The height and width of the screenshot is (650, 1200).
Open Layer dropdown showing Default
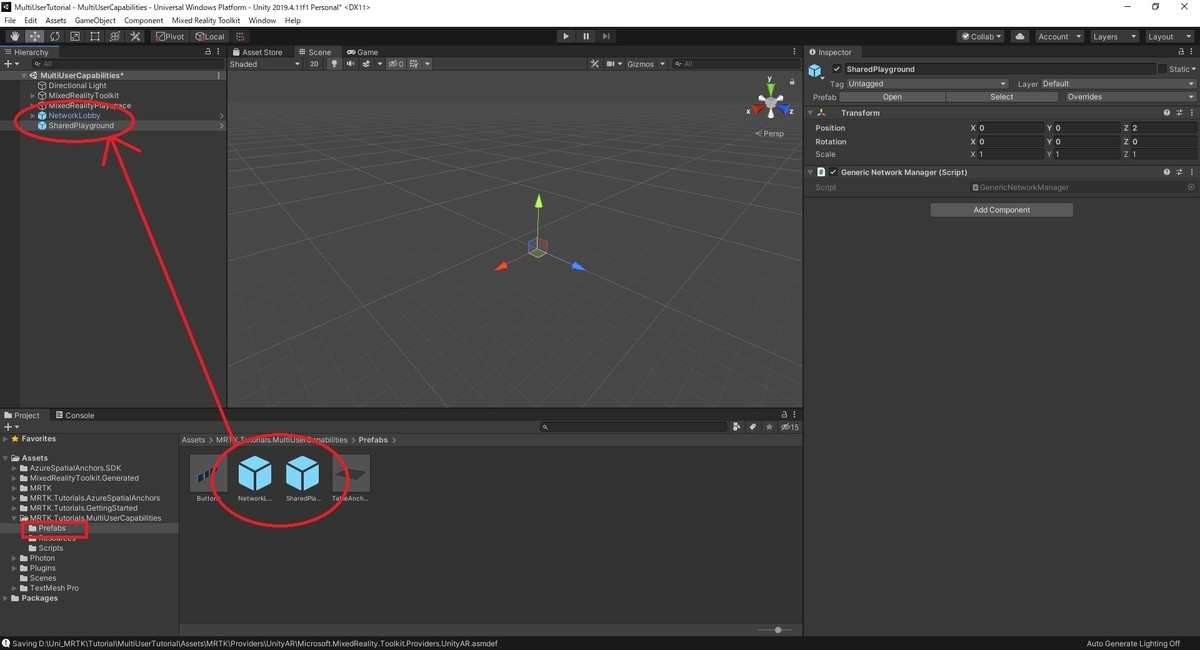(x=1118, y=84)
